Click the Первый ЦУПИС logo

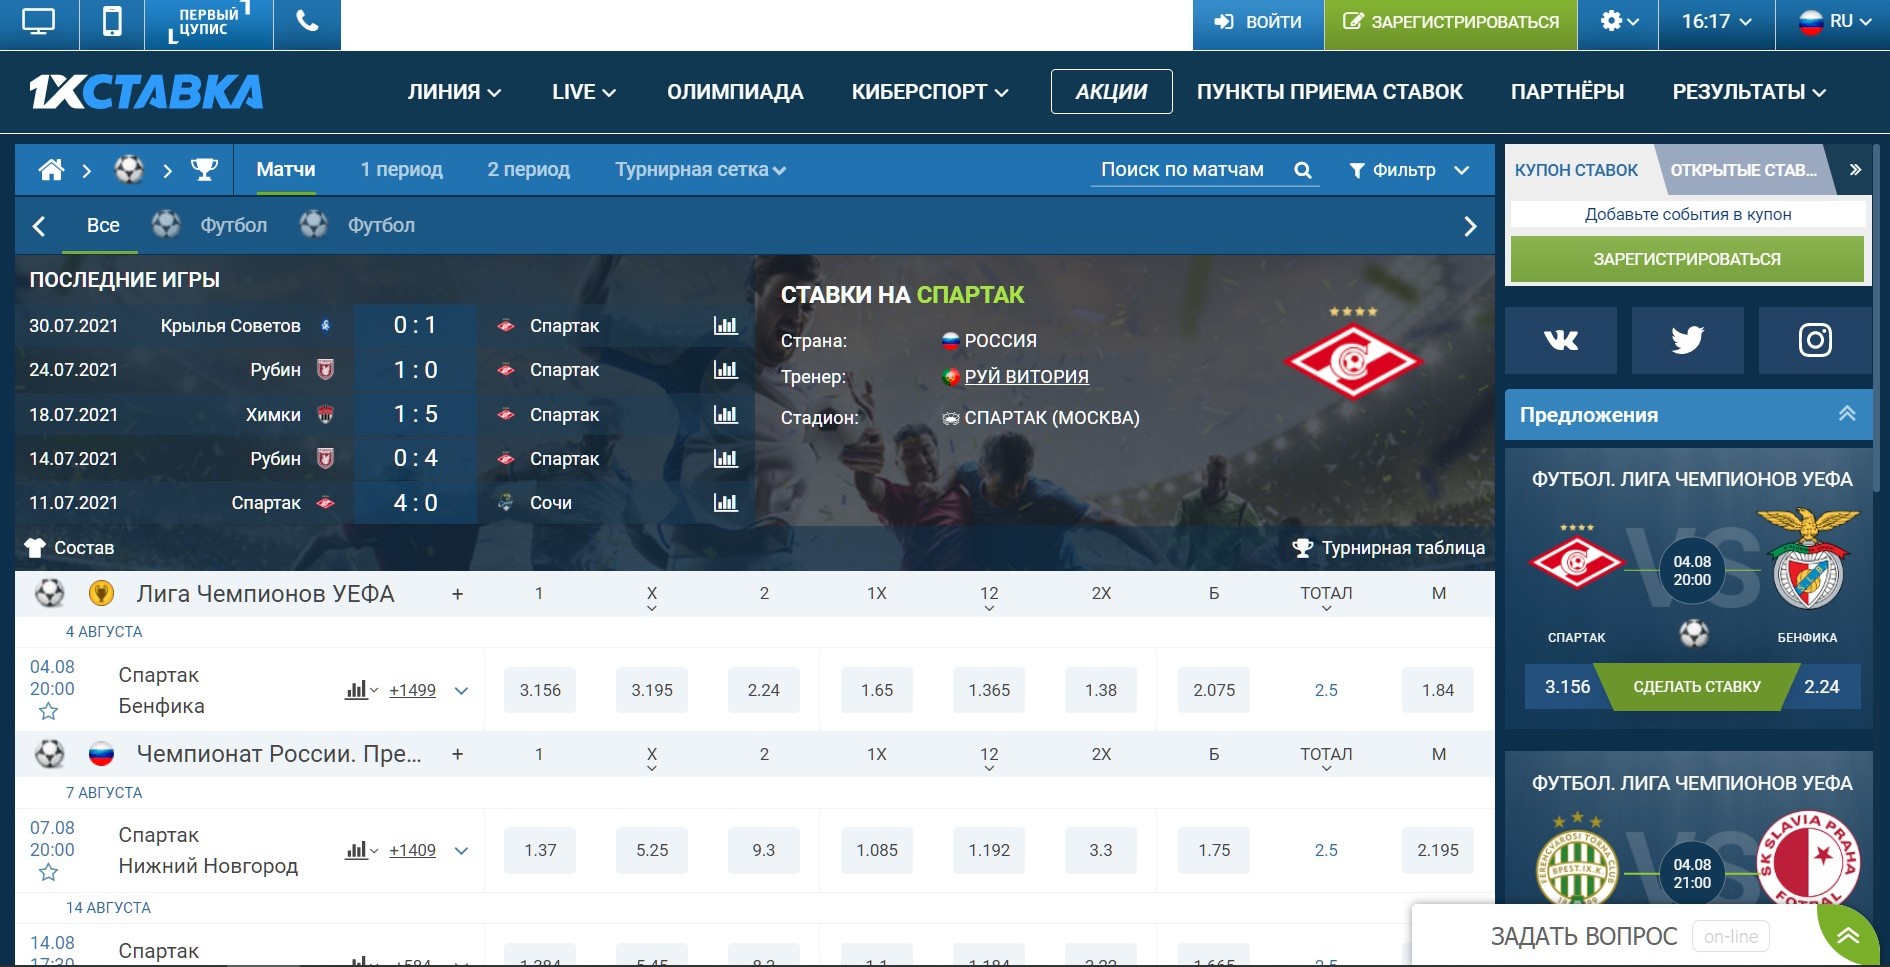point(209,23)
